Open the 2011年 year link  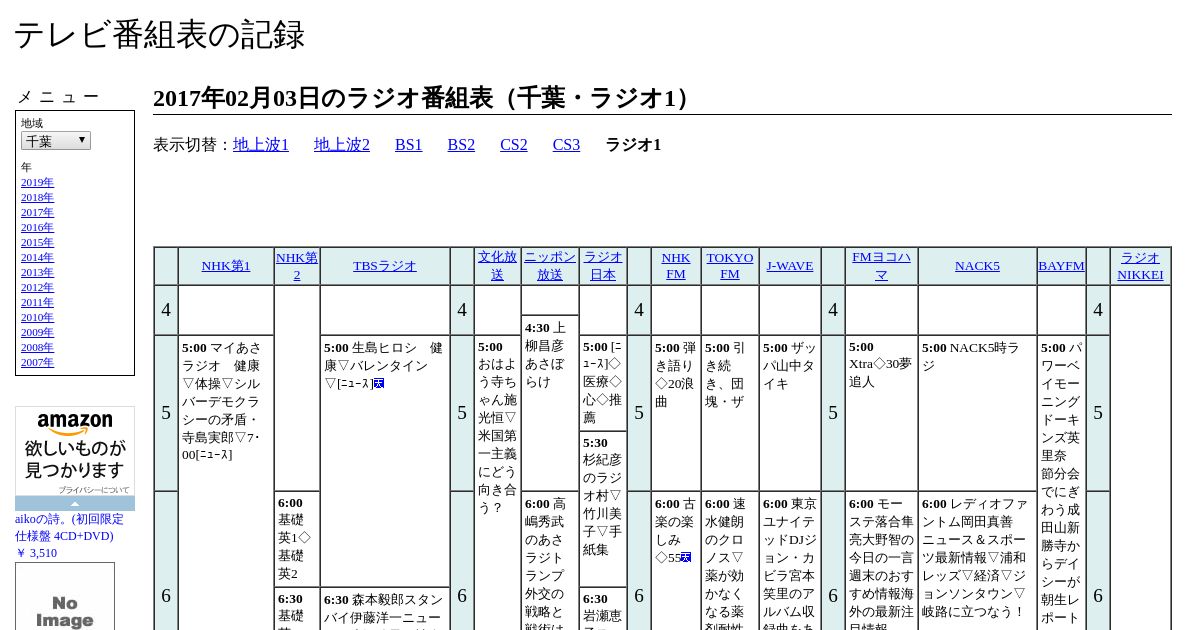(x=37, y=302)
